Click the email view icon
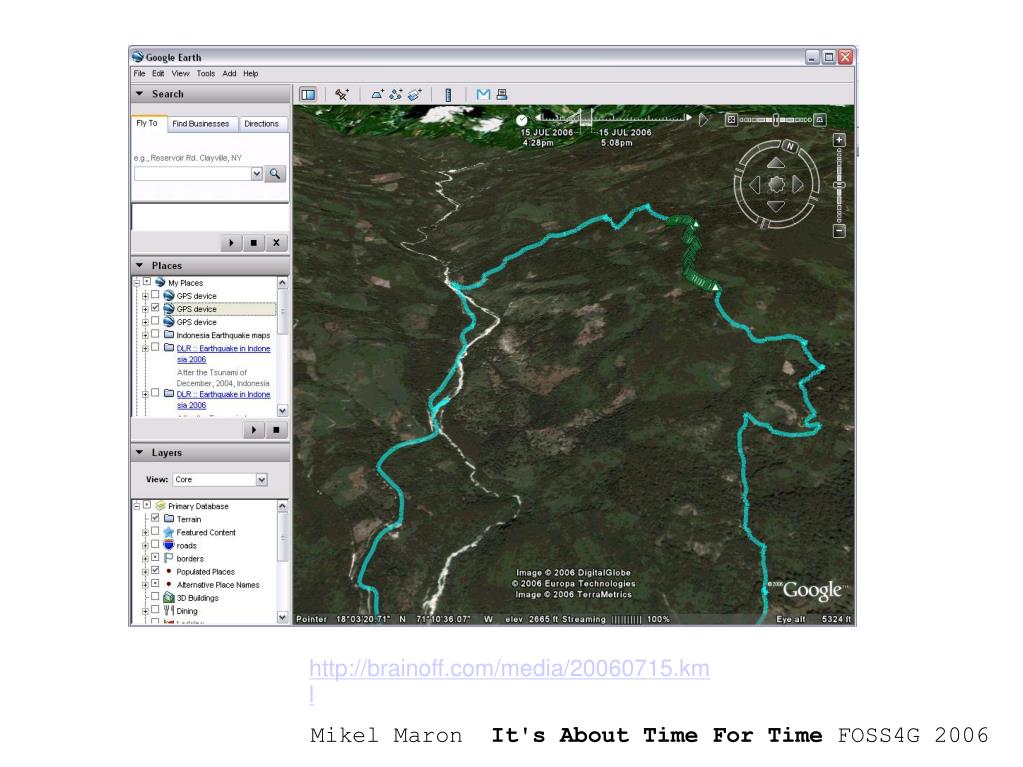 (x=483, y=95)
